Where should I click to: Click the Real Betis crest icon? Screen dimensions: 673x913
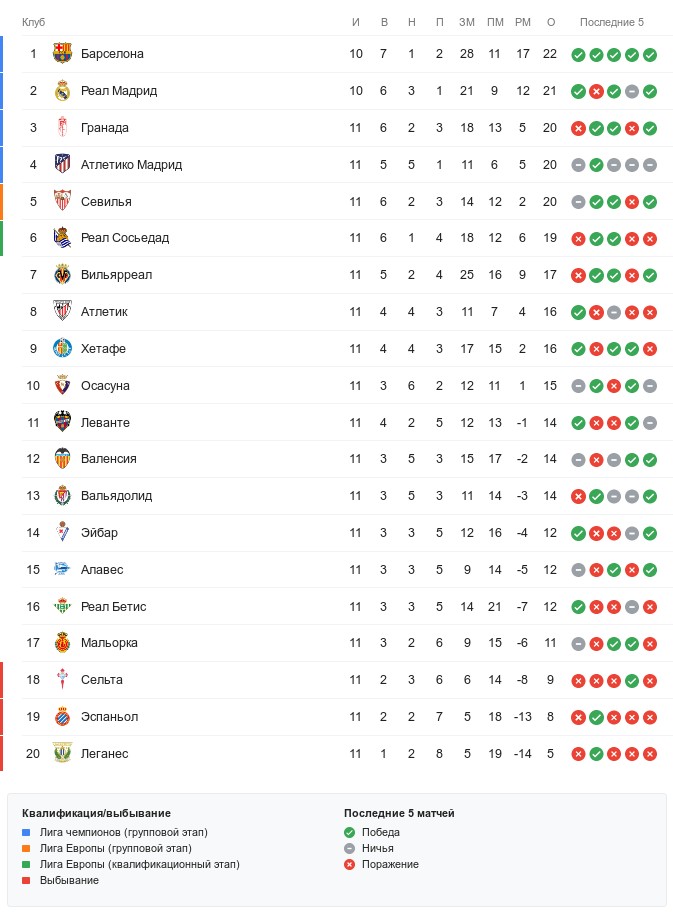click(62, 607)
